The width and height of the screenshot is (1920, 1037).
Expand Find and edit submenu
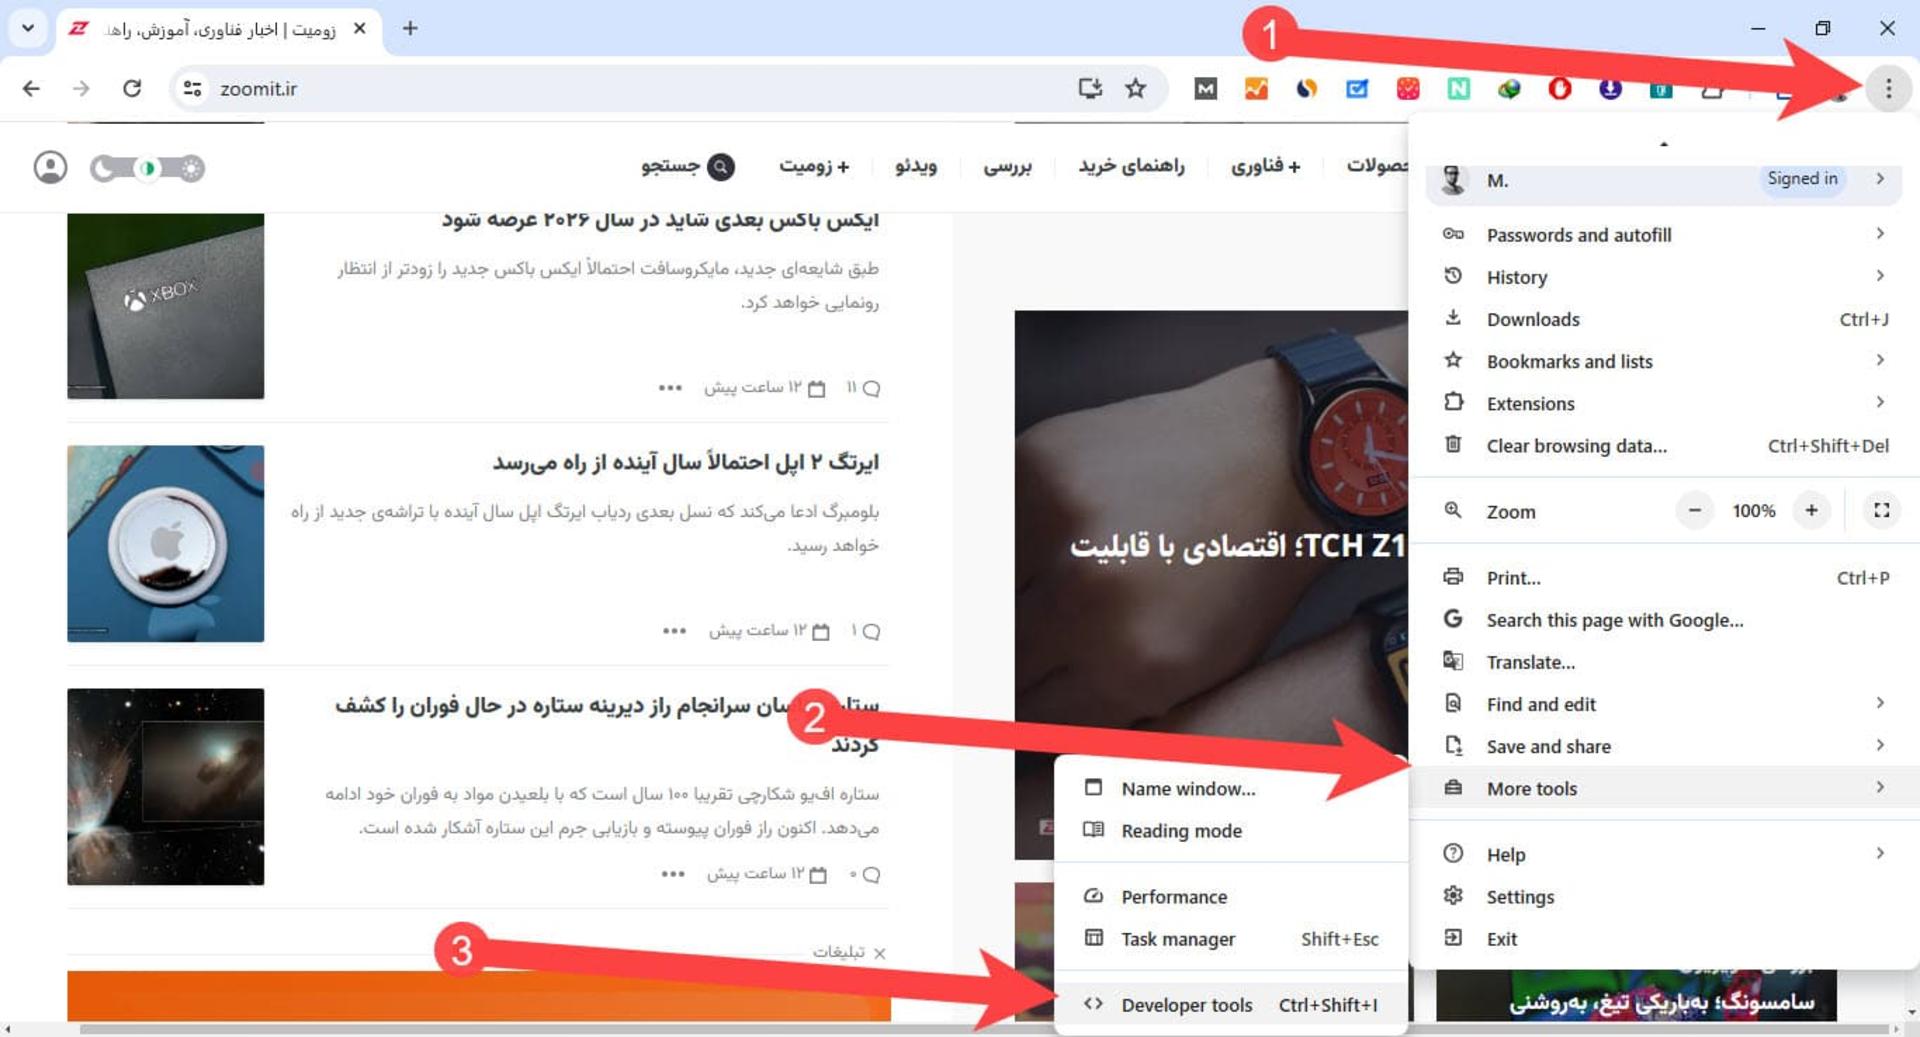tap(1664, 704)
